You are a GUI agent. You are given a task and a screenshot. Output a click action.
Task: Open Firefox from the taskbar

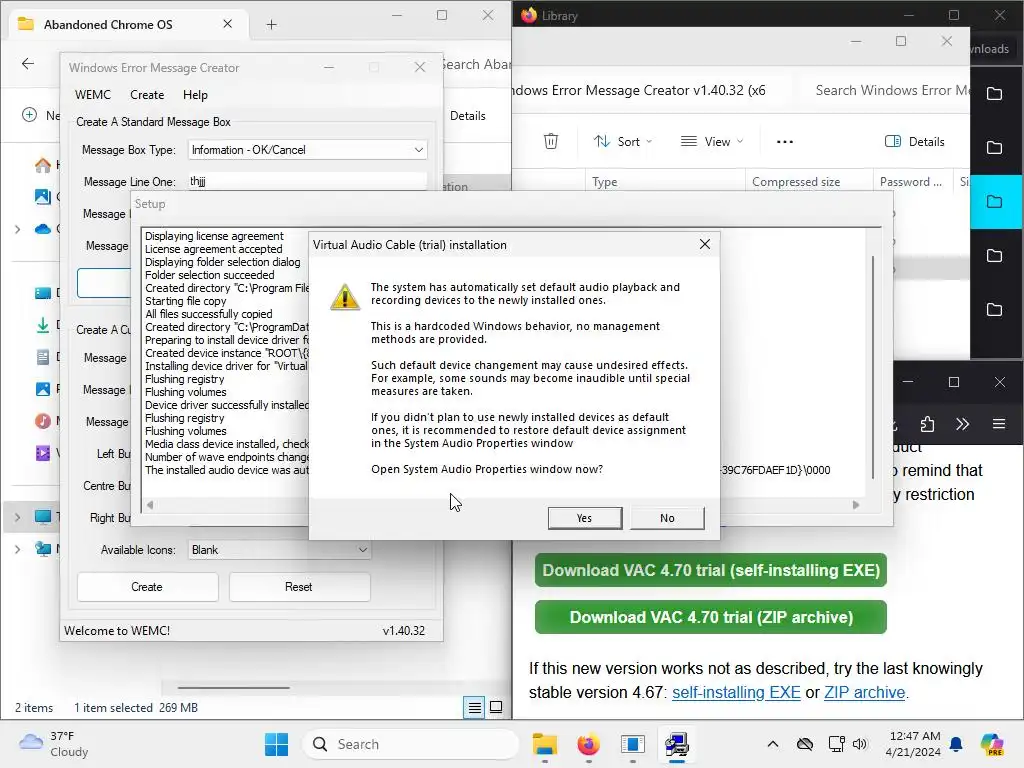tap(588, 744)
